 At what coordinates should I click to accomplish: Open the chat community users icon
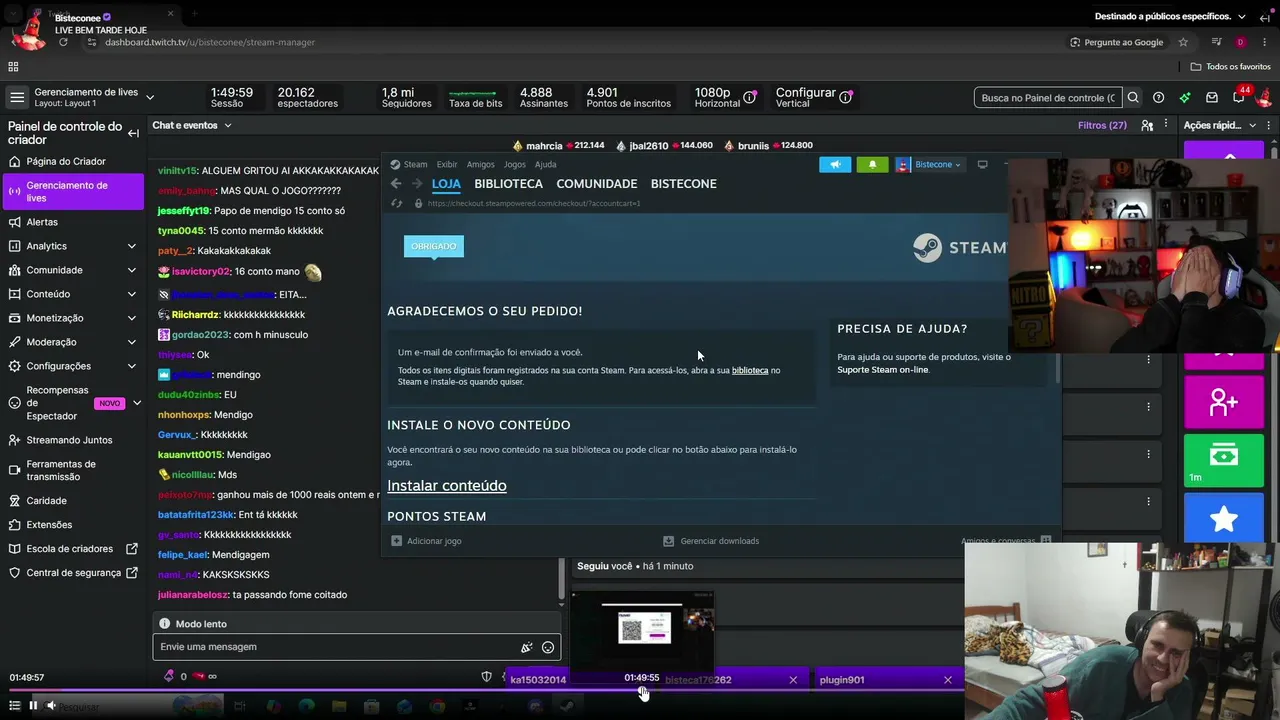1147,125
